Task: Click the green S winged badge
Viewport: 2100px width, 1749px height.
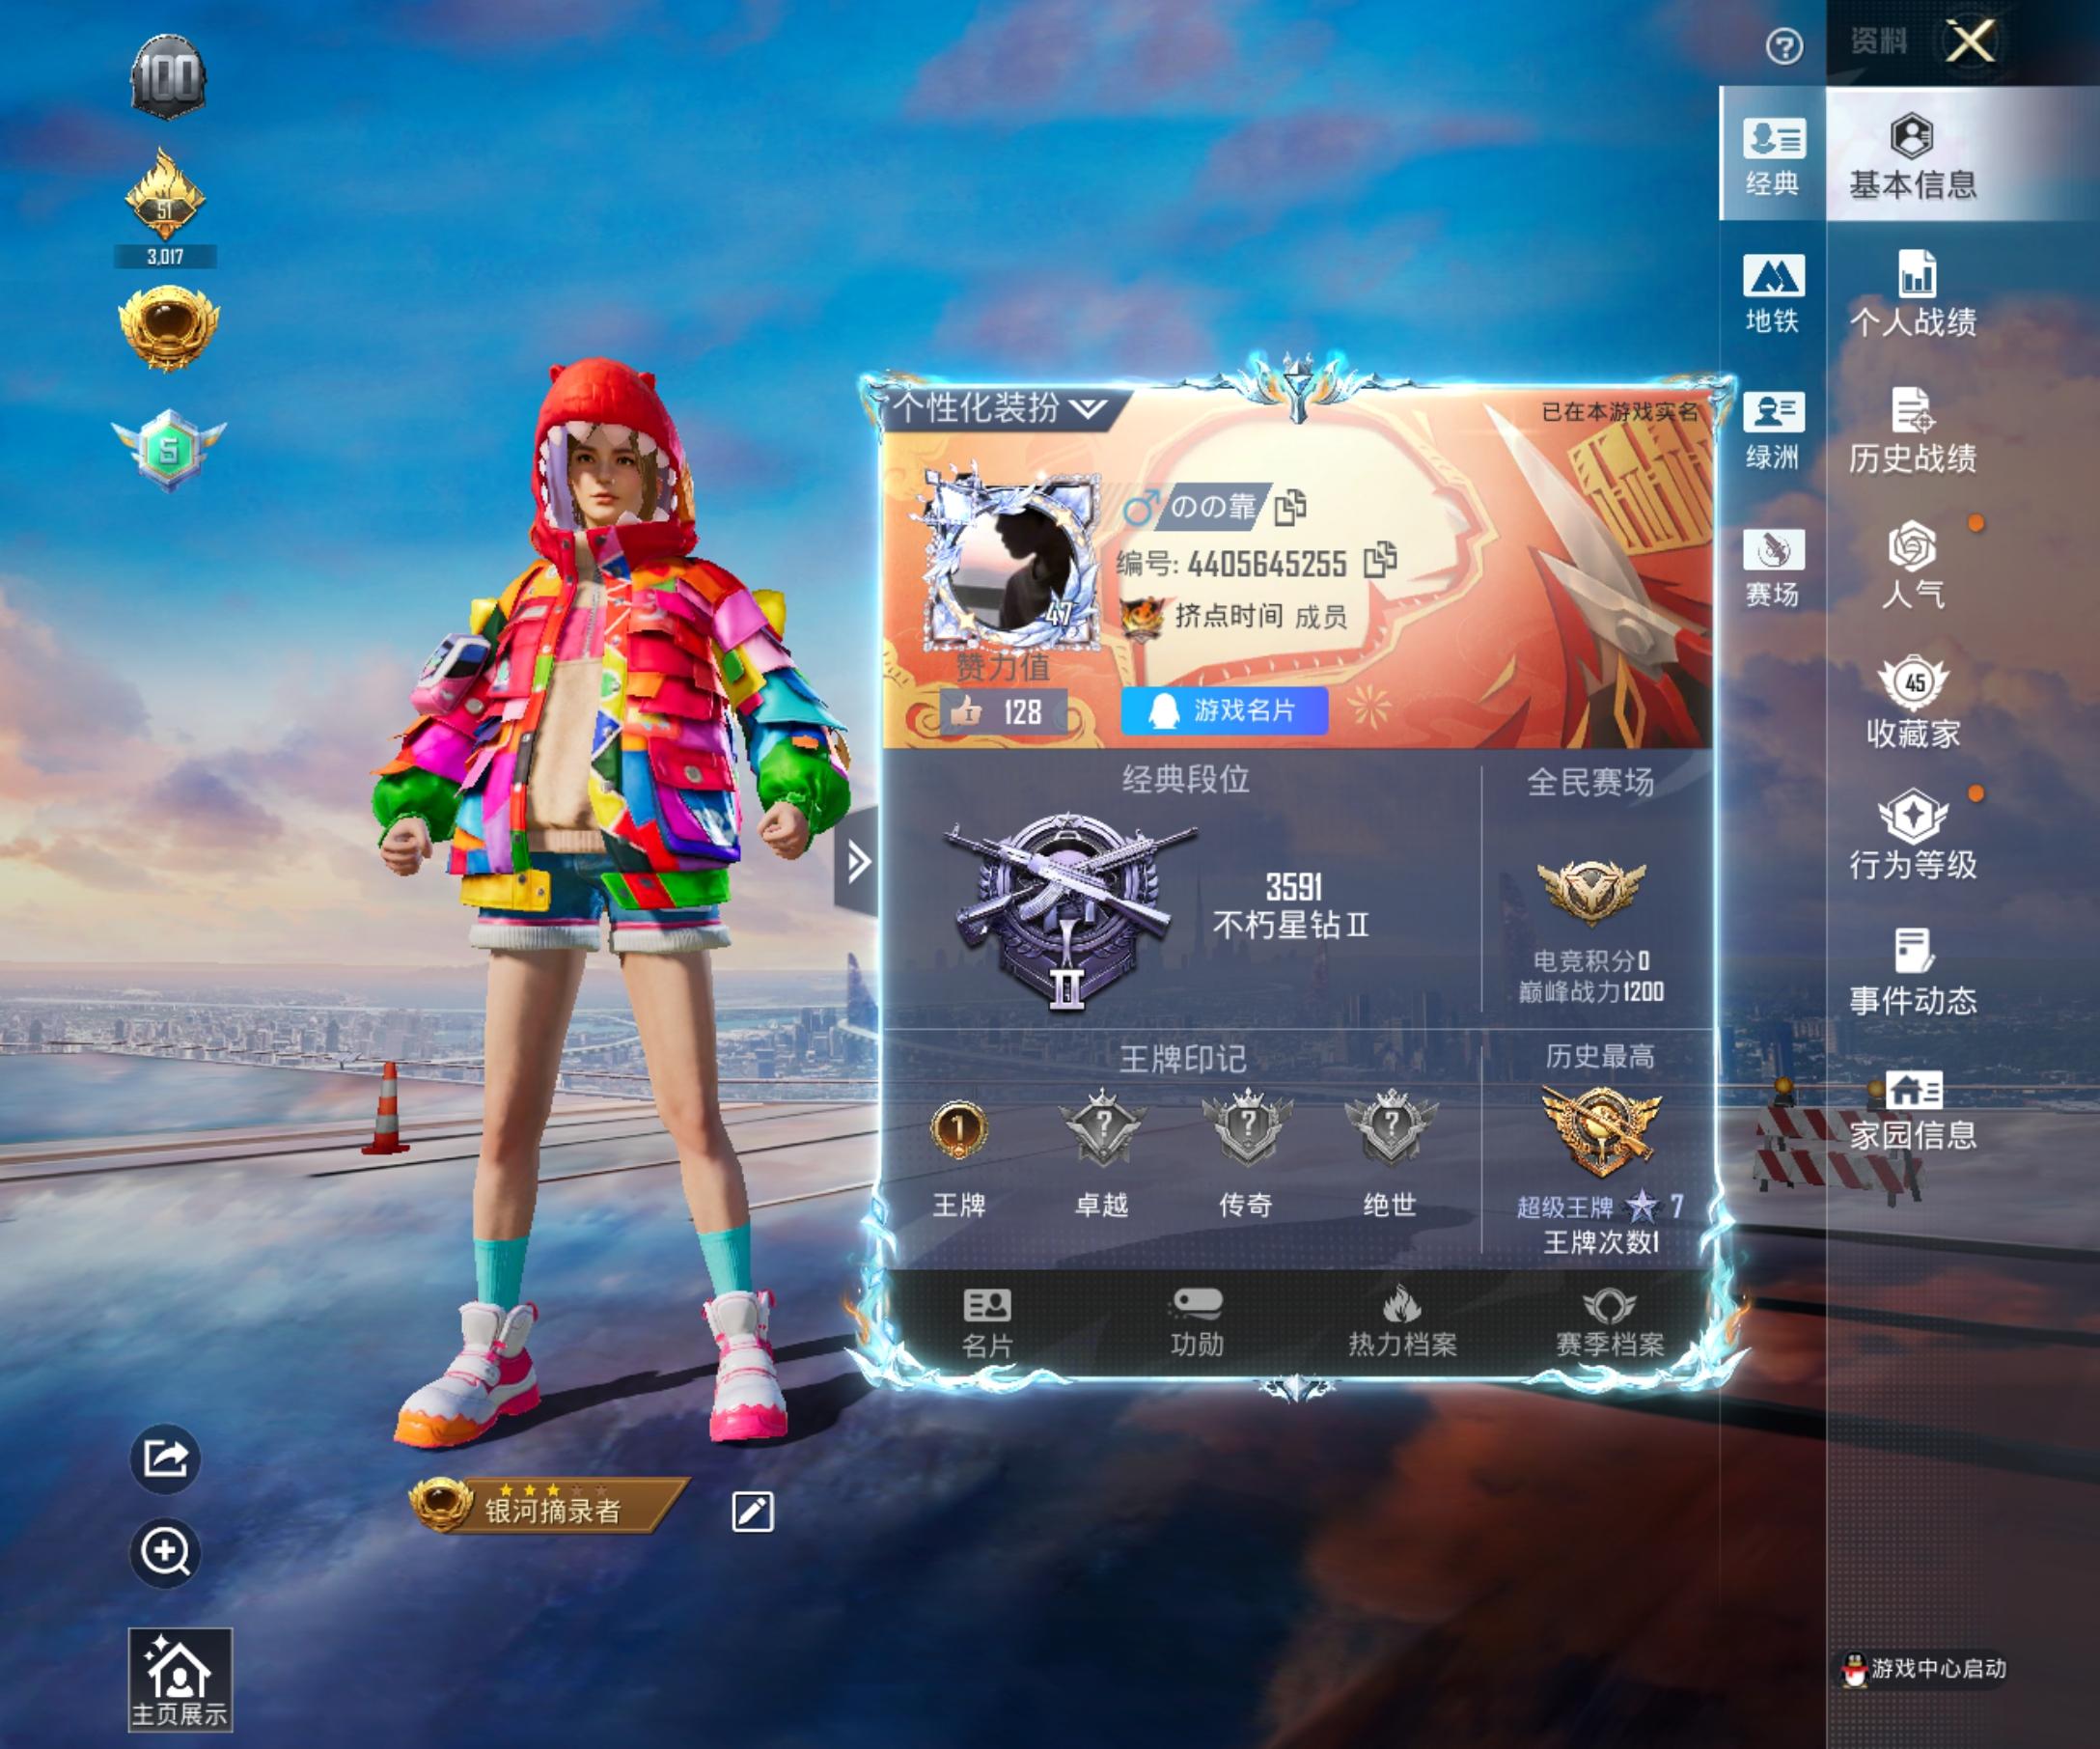Action: tap(169, 449)
